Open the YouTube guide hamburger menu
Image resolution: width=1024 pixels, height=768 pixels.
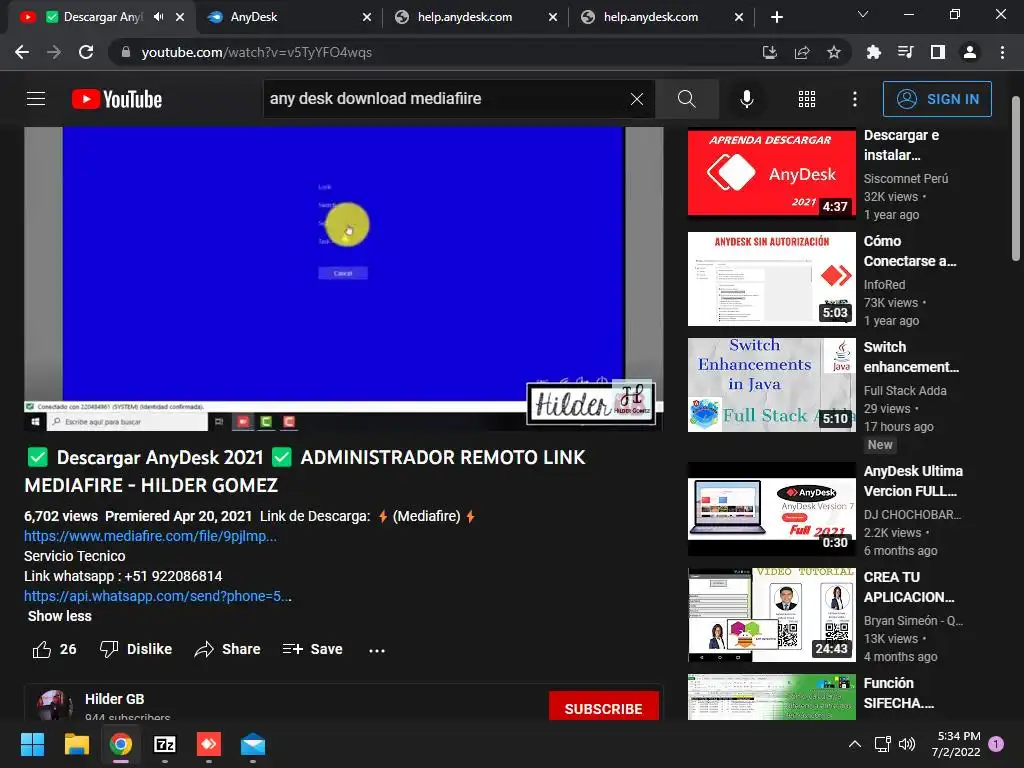click(36, 99)
